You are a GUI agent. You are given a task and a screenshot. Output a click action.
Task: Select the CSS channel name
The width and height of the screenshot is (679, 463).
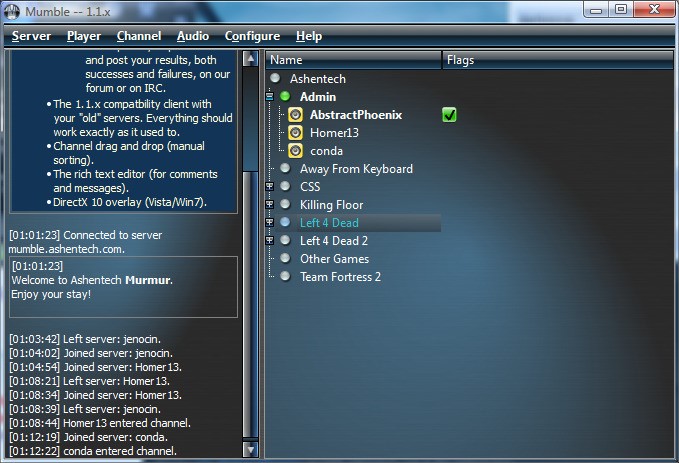310,187
